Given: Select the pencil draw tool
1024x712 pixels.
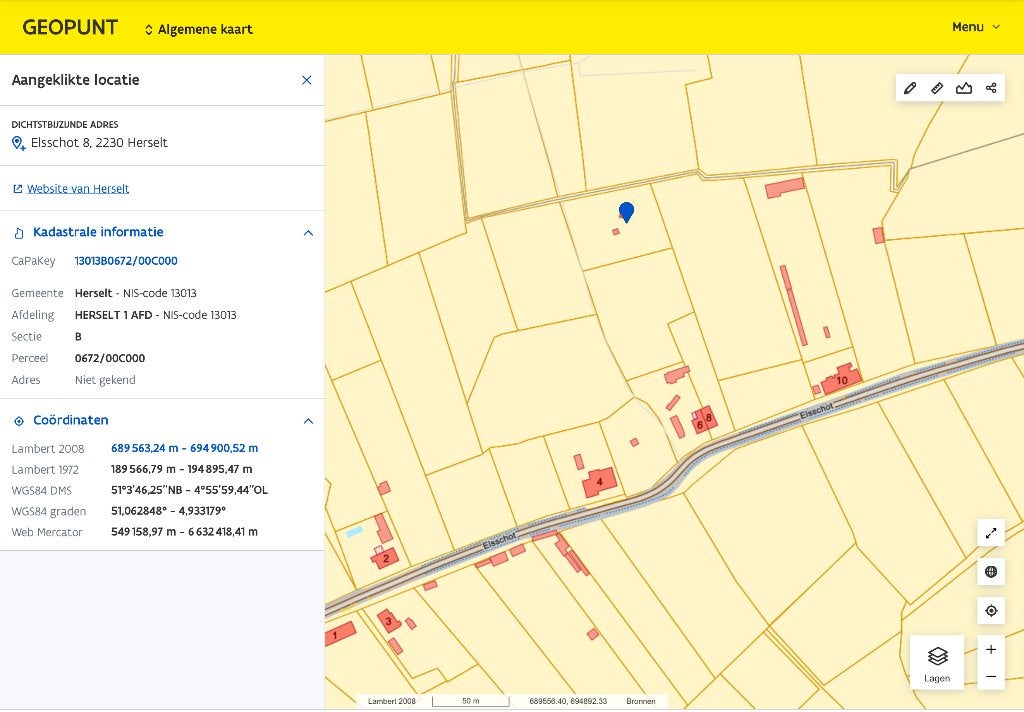Looking at the screenshot, I should (x=910, y=88).
